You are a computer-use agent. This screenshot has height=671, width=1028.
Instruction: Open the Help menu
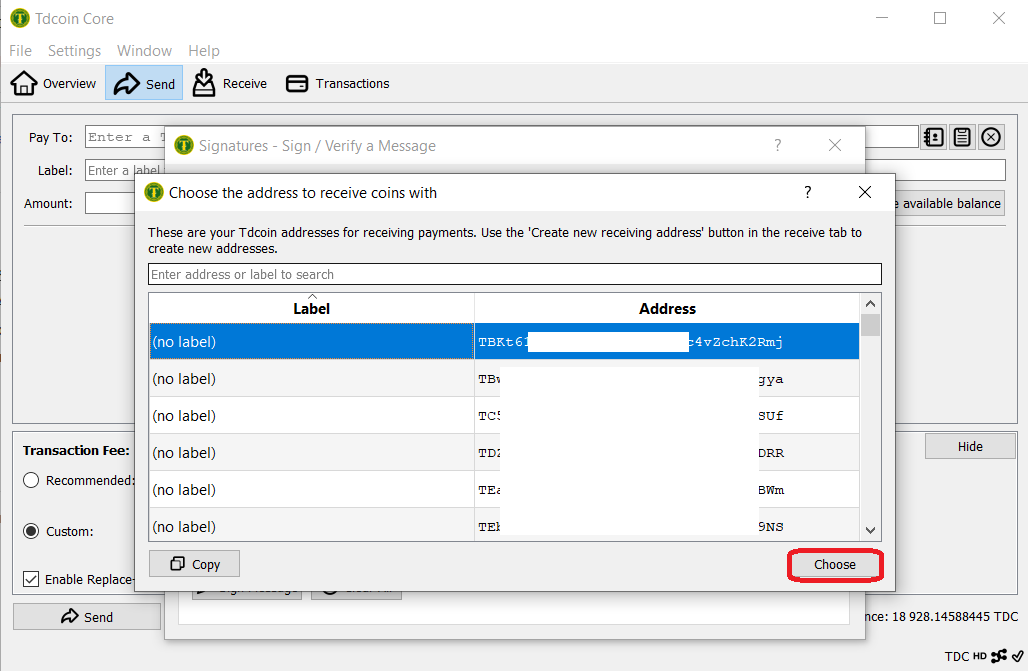click(203, 51)
